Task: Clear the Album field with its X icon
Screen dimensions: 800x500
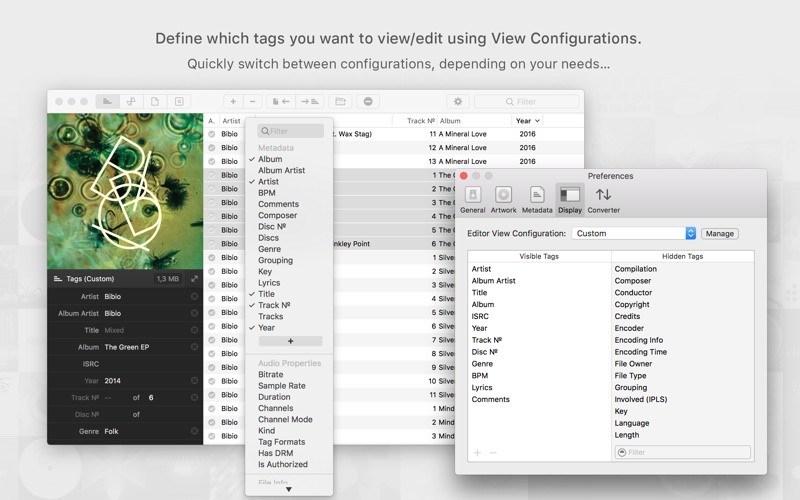Action: coord(194,347)
